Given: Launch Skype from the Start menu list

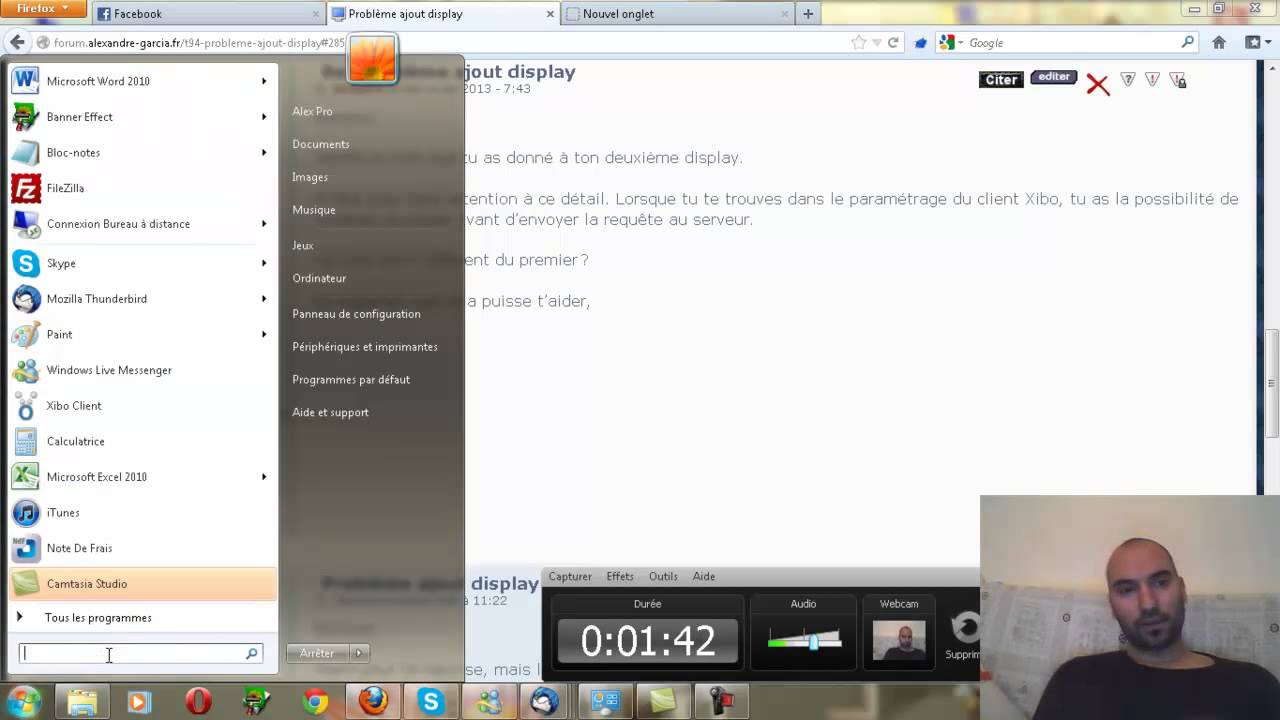Looking at the screenshot, I should 142,263.
